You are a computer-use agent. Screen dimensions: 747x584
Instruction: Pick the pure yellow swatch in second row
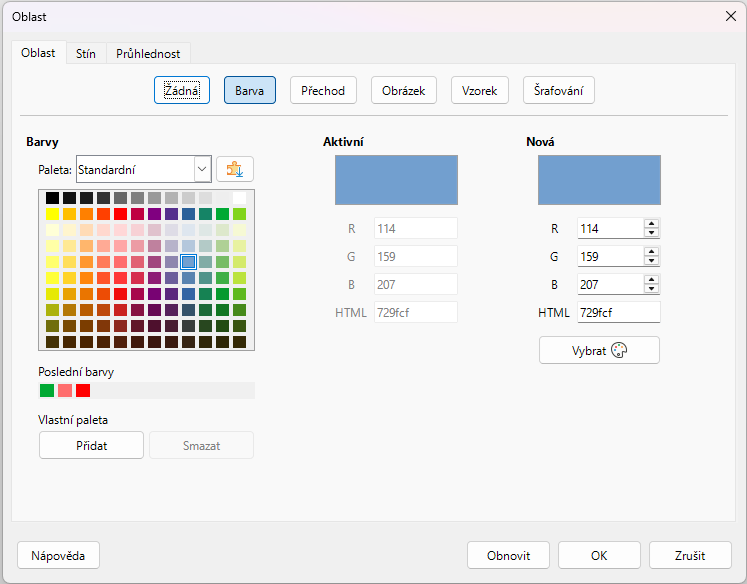tap(52, 214)
